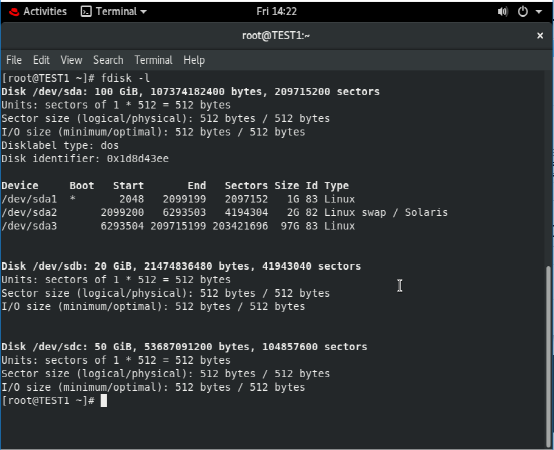Click the terminal vertical scrollbar thumb
554x450 pixels.
[548, 356]
